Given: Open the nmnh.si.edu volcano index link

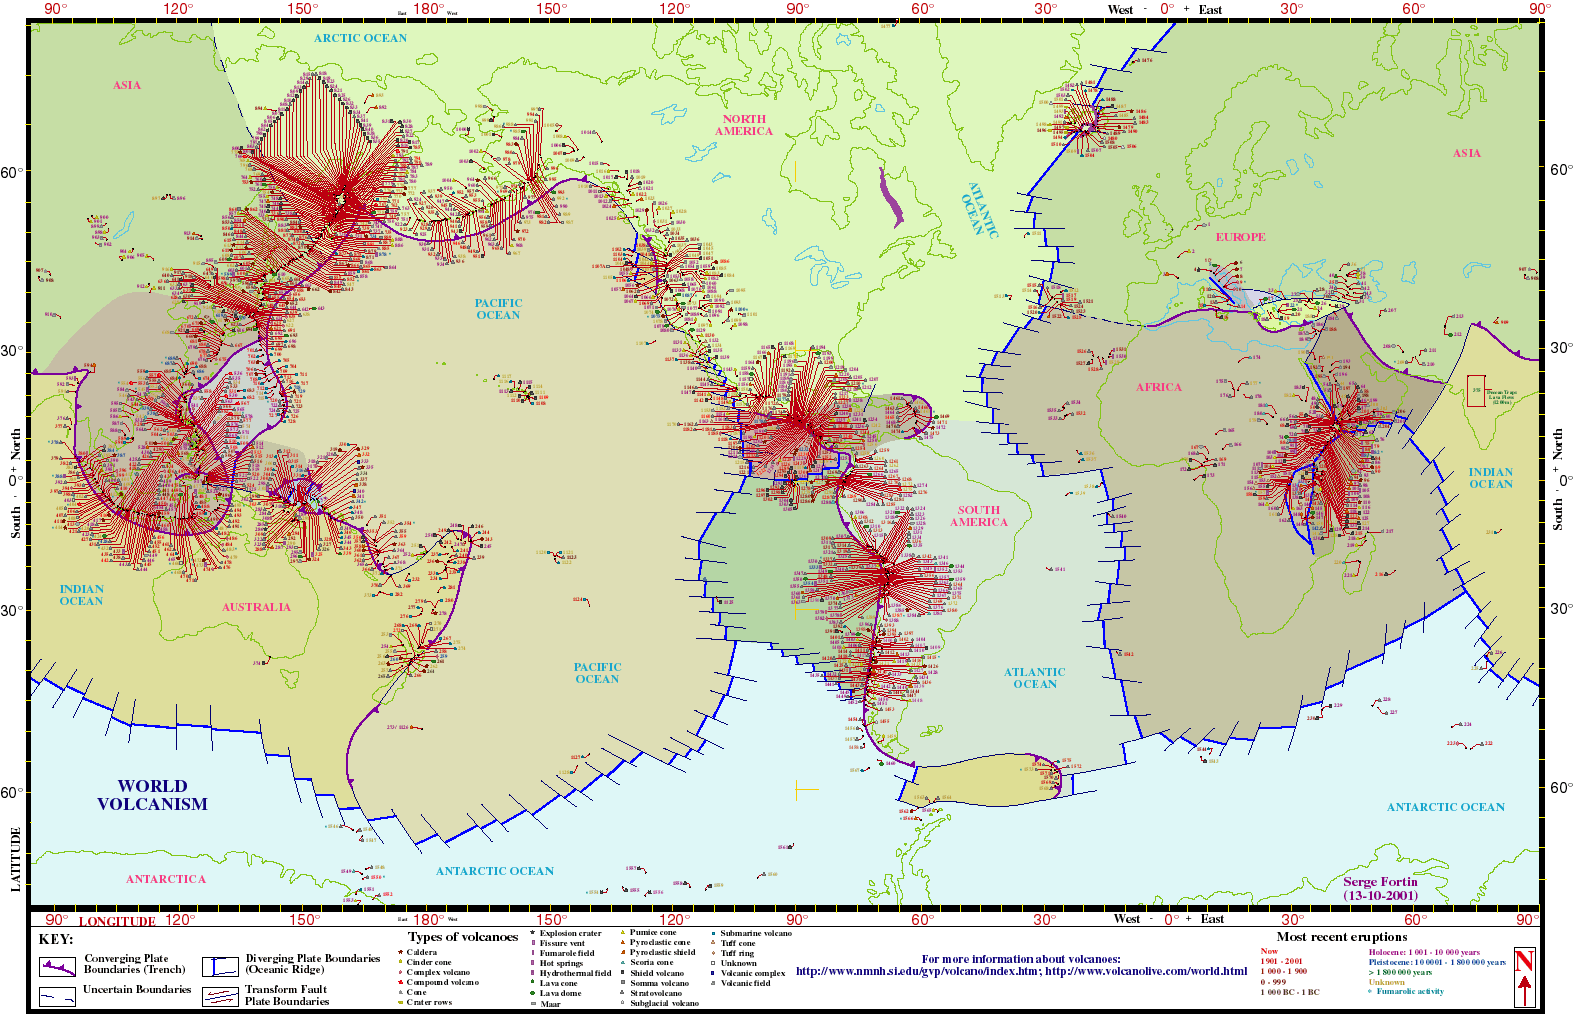Looking at the screenshot, I should click(x=917, y=971).
